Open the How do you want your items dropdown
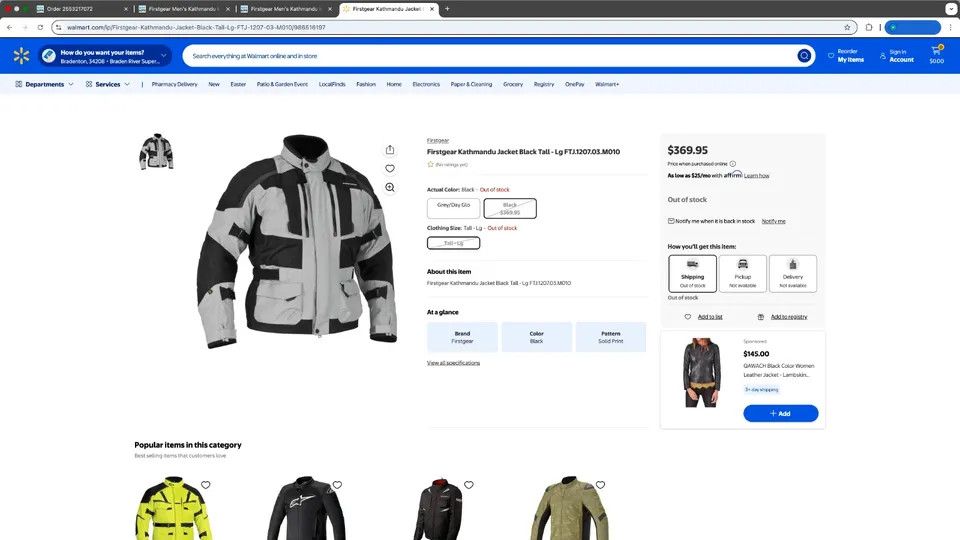Viewport: 960px width, 540px height. click(105, 56)
